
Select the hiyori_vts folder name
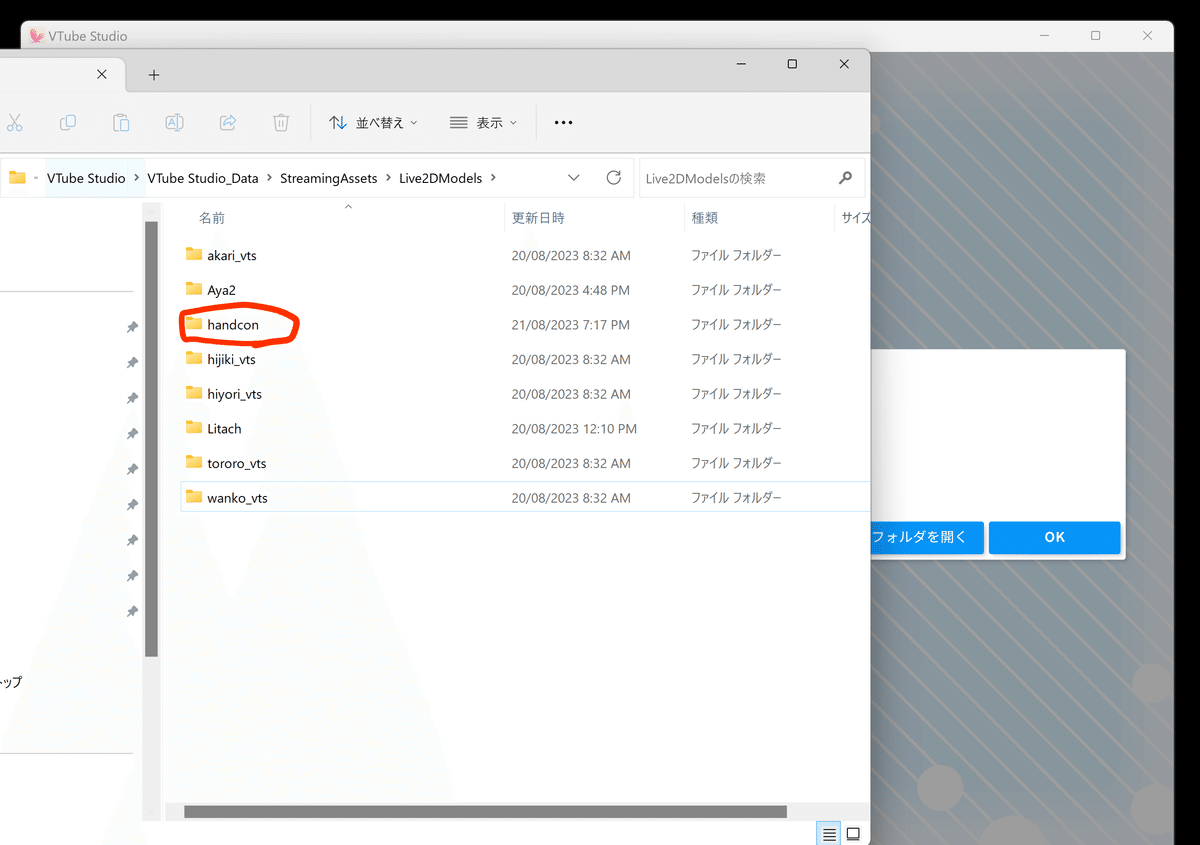tap(234, 394)
